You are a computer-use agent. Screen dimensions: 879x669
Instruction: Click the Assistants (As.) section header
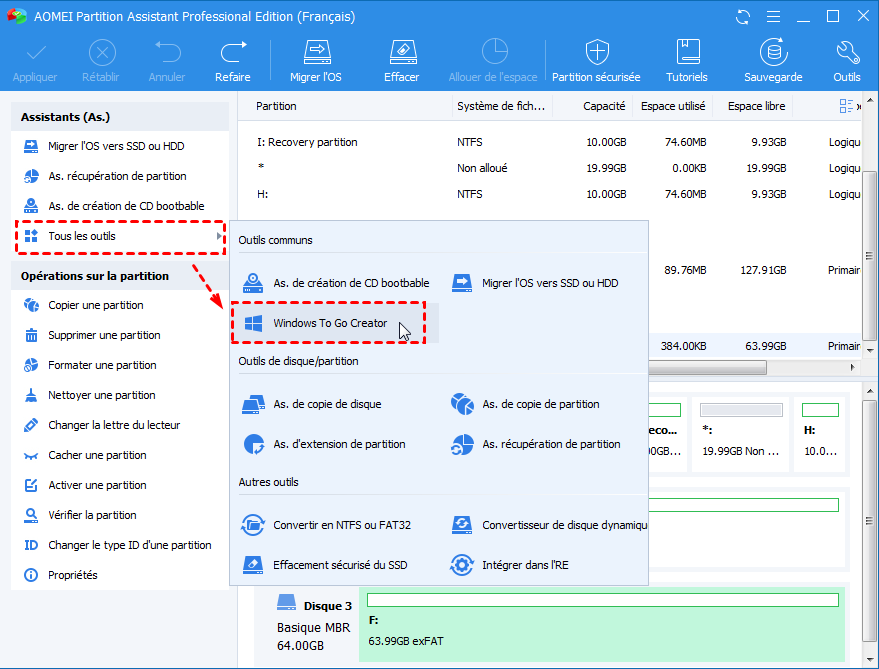[x=119, y=117]
